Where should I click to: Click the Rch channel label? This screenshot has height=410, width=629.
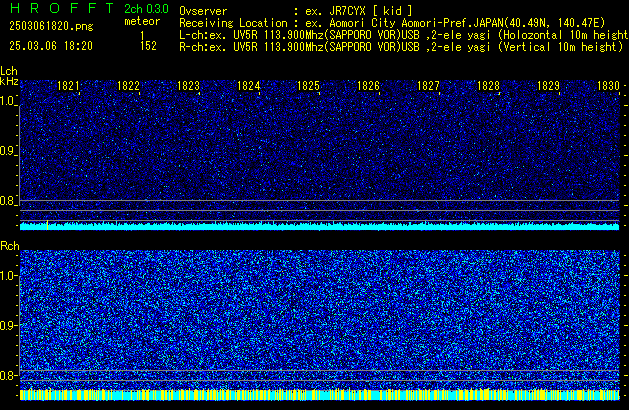[10, 246]
